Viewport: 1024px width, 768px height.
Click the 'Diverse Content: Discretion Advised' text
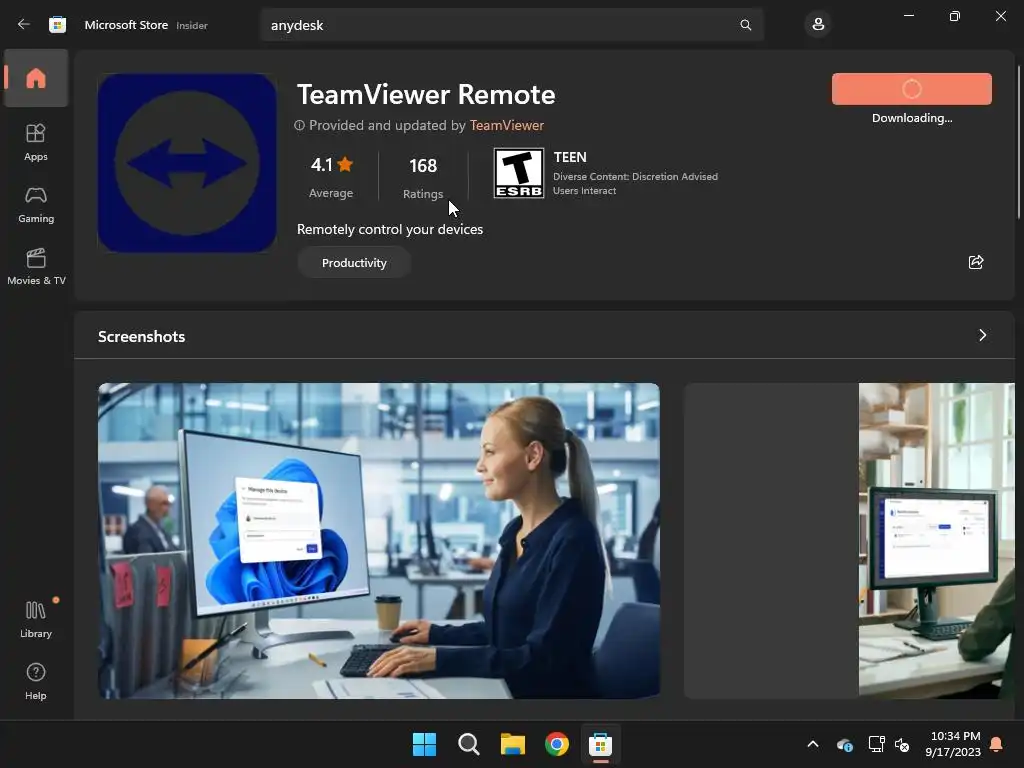635,176
